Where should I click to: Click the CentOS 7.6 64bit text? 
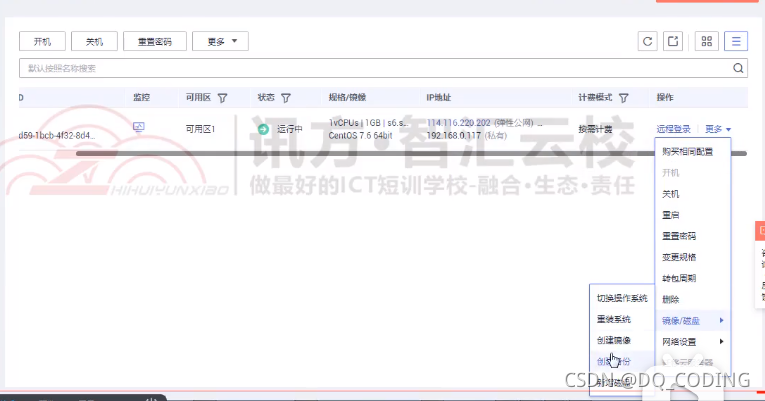361,136
